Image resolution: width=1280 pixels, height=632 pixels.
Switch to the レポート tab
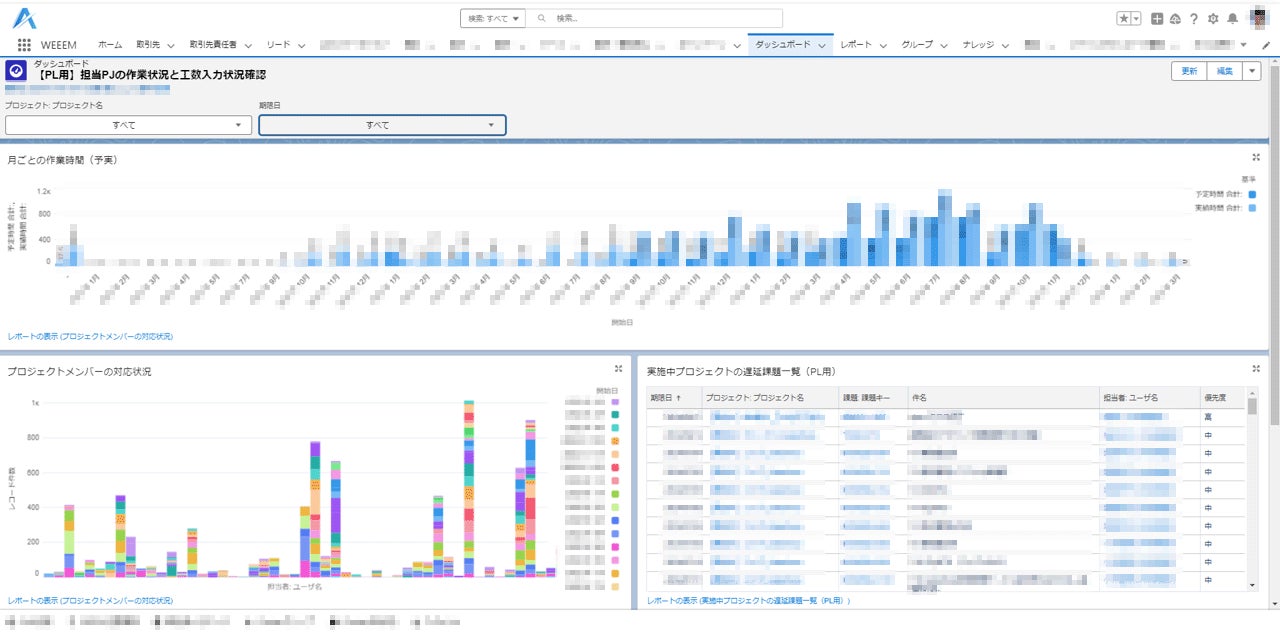pyautogui.click(x=856, y=45)
